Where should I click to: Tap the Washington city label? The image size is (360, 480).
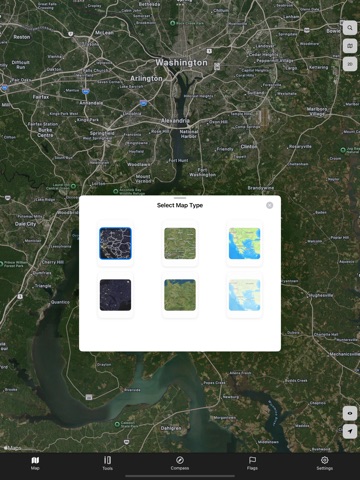click(181, 63)
